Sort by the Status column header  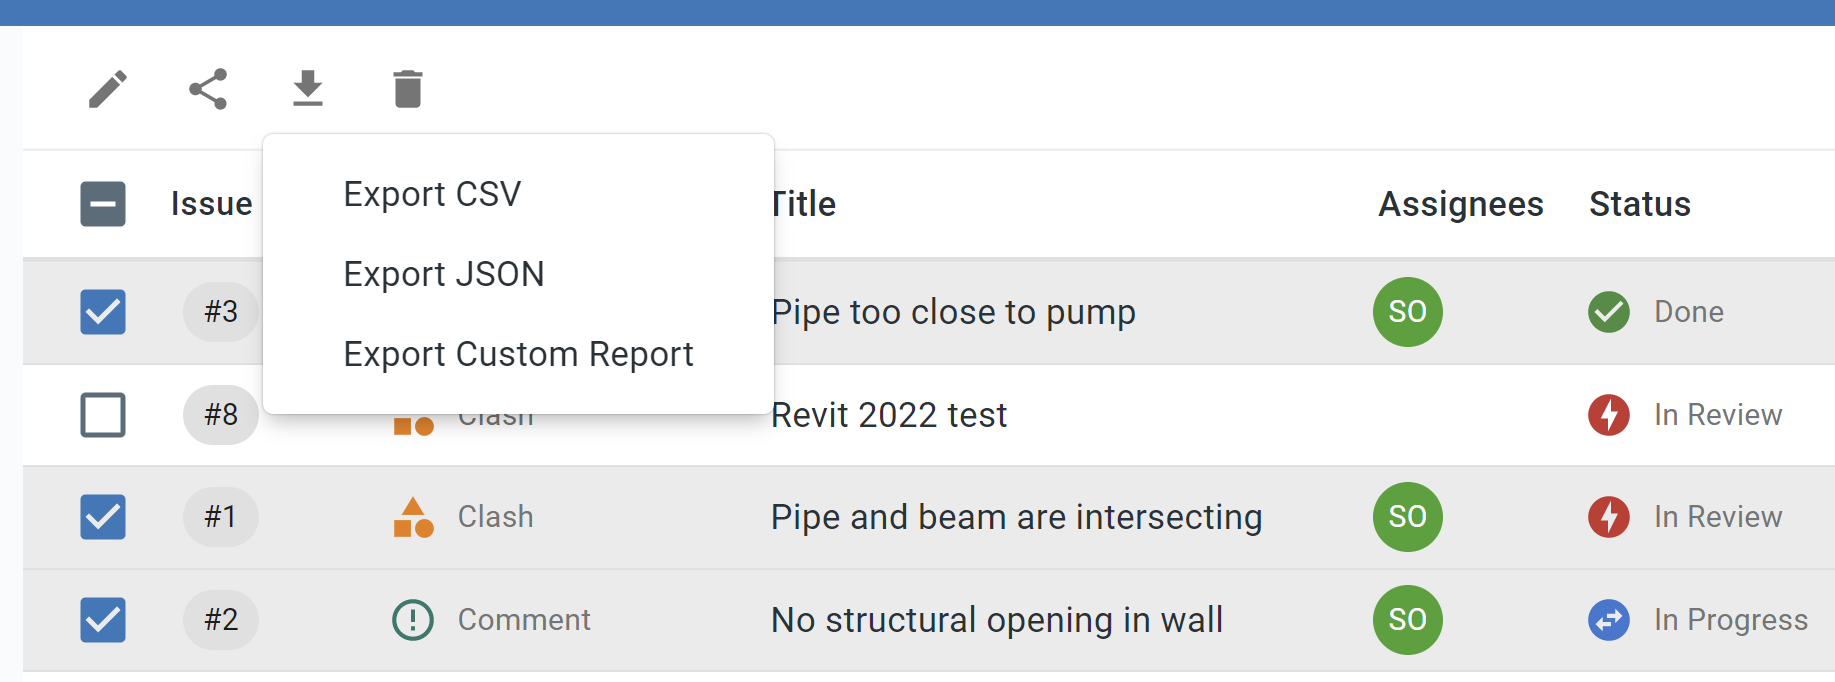pos(1640,204)
